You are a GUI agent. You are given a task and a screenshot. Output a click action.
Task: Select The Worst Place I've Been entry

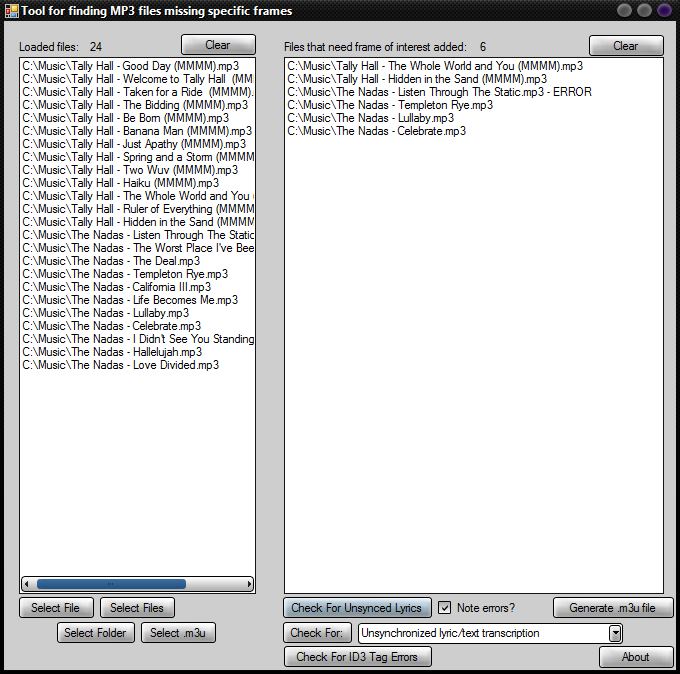[x=137, y=248]
